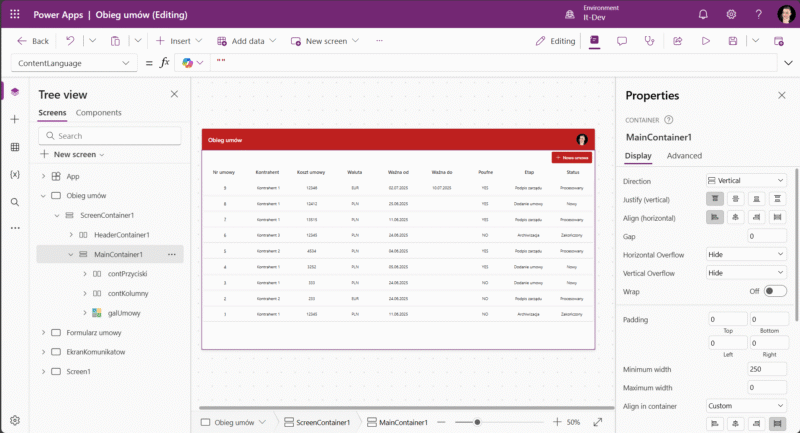Image resolution: width=800 pixels, height=433 pixels.
Task: Set Justify vertical to start alignment
Action: click(x=716, y=199)
